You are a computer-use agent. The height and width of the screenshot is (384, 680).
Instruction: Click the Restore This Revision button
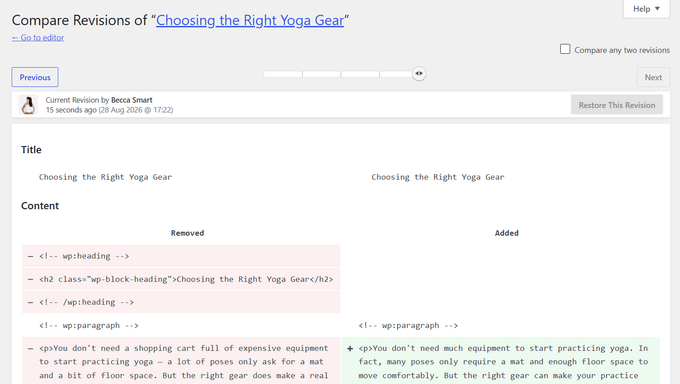(x=617, y=105)
